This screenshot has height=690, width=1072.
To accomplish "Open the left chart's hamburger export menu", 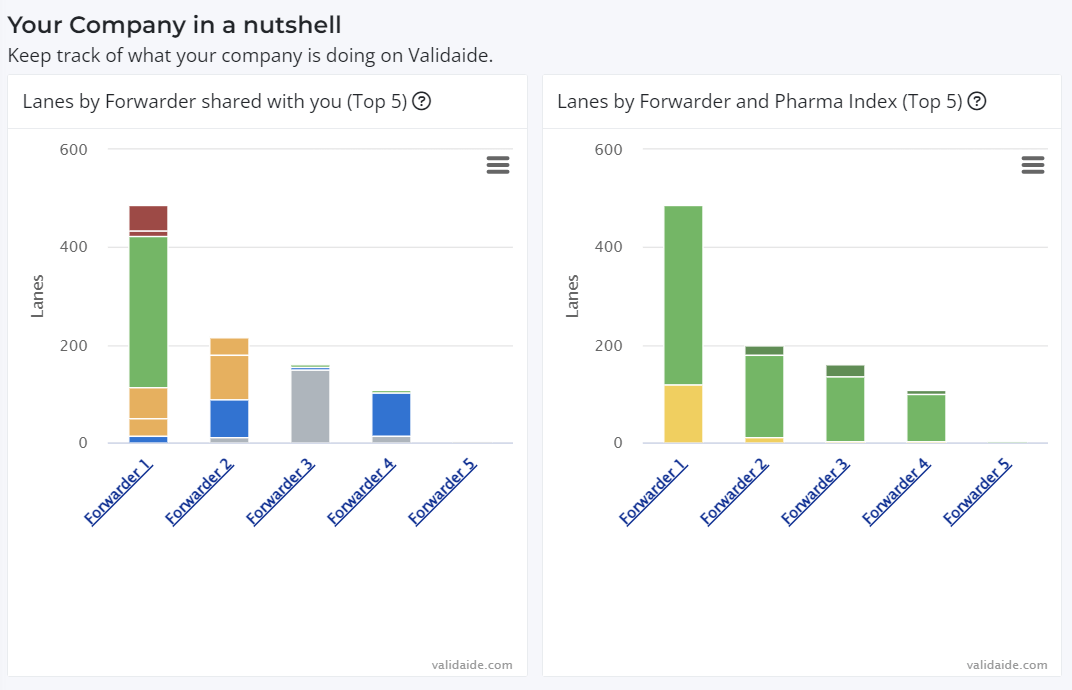I will [498, 164].
